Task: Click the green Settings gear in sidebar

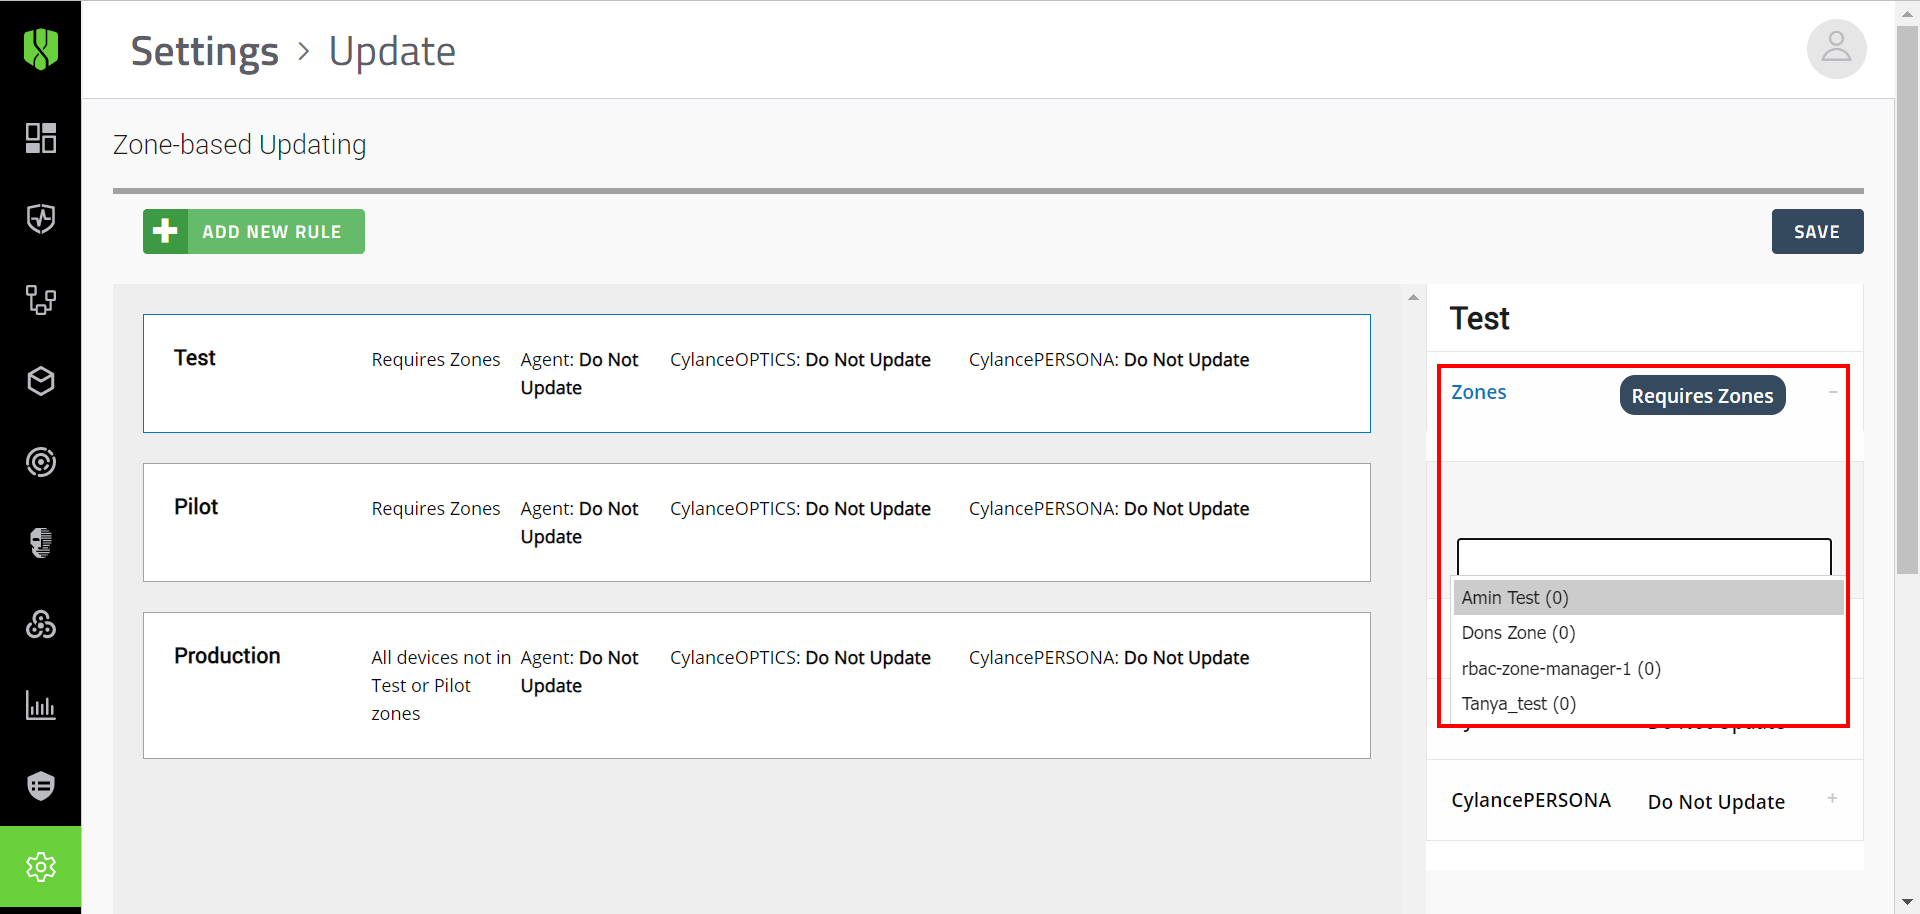Action: click(41, 867)
